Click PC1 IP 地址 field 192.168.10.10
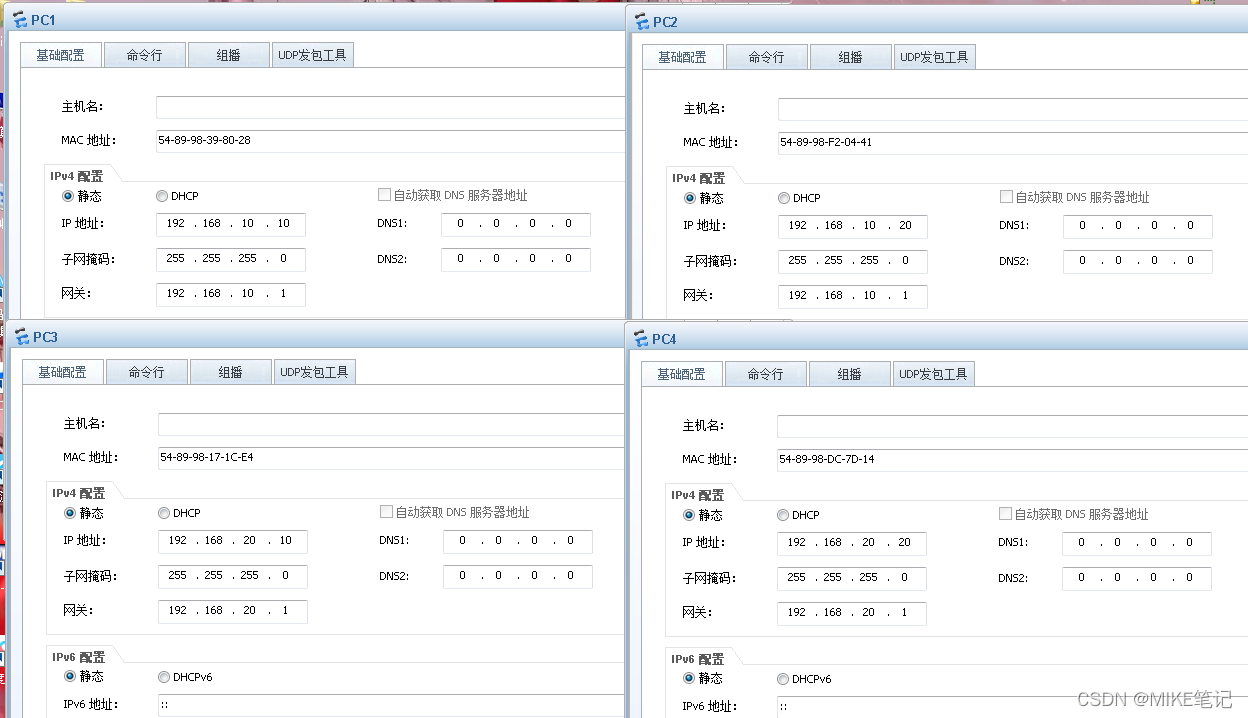Image resolution: width=1248 pixels, height=718 pixels. point(231,224)
